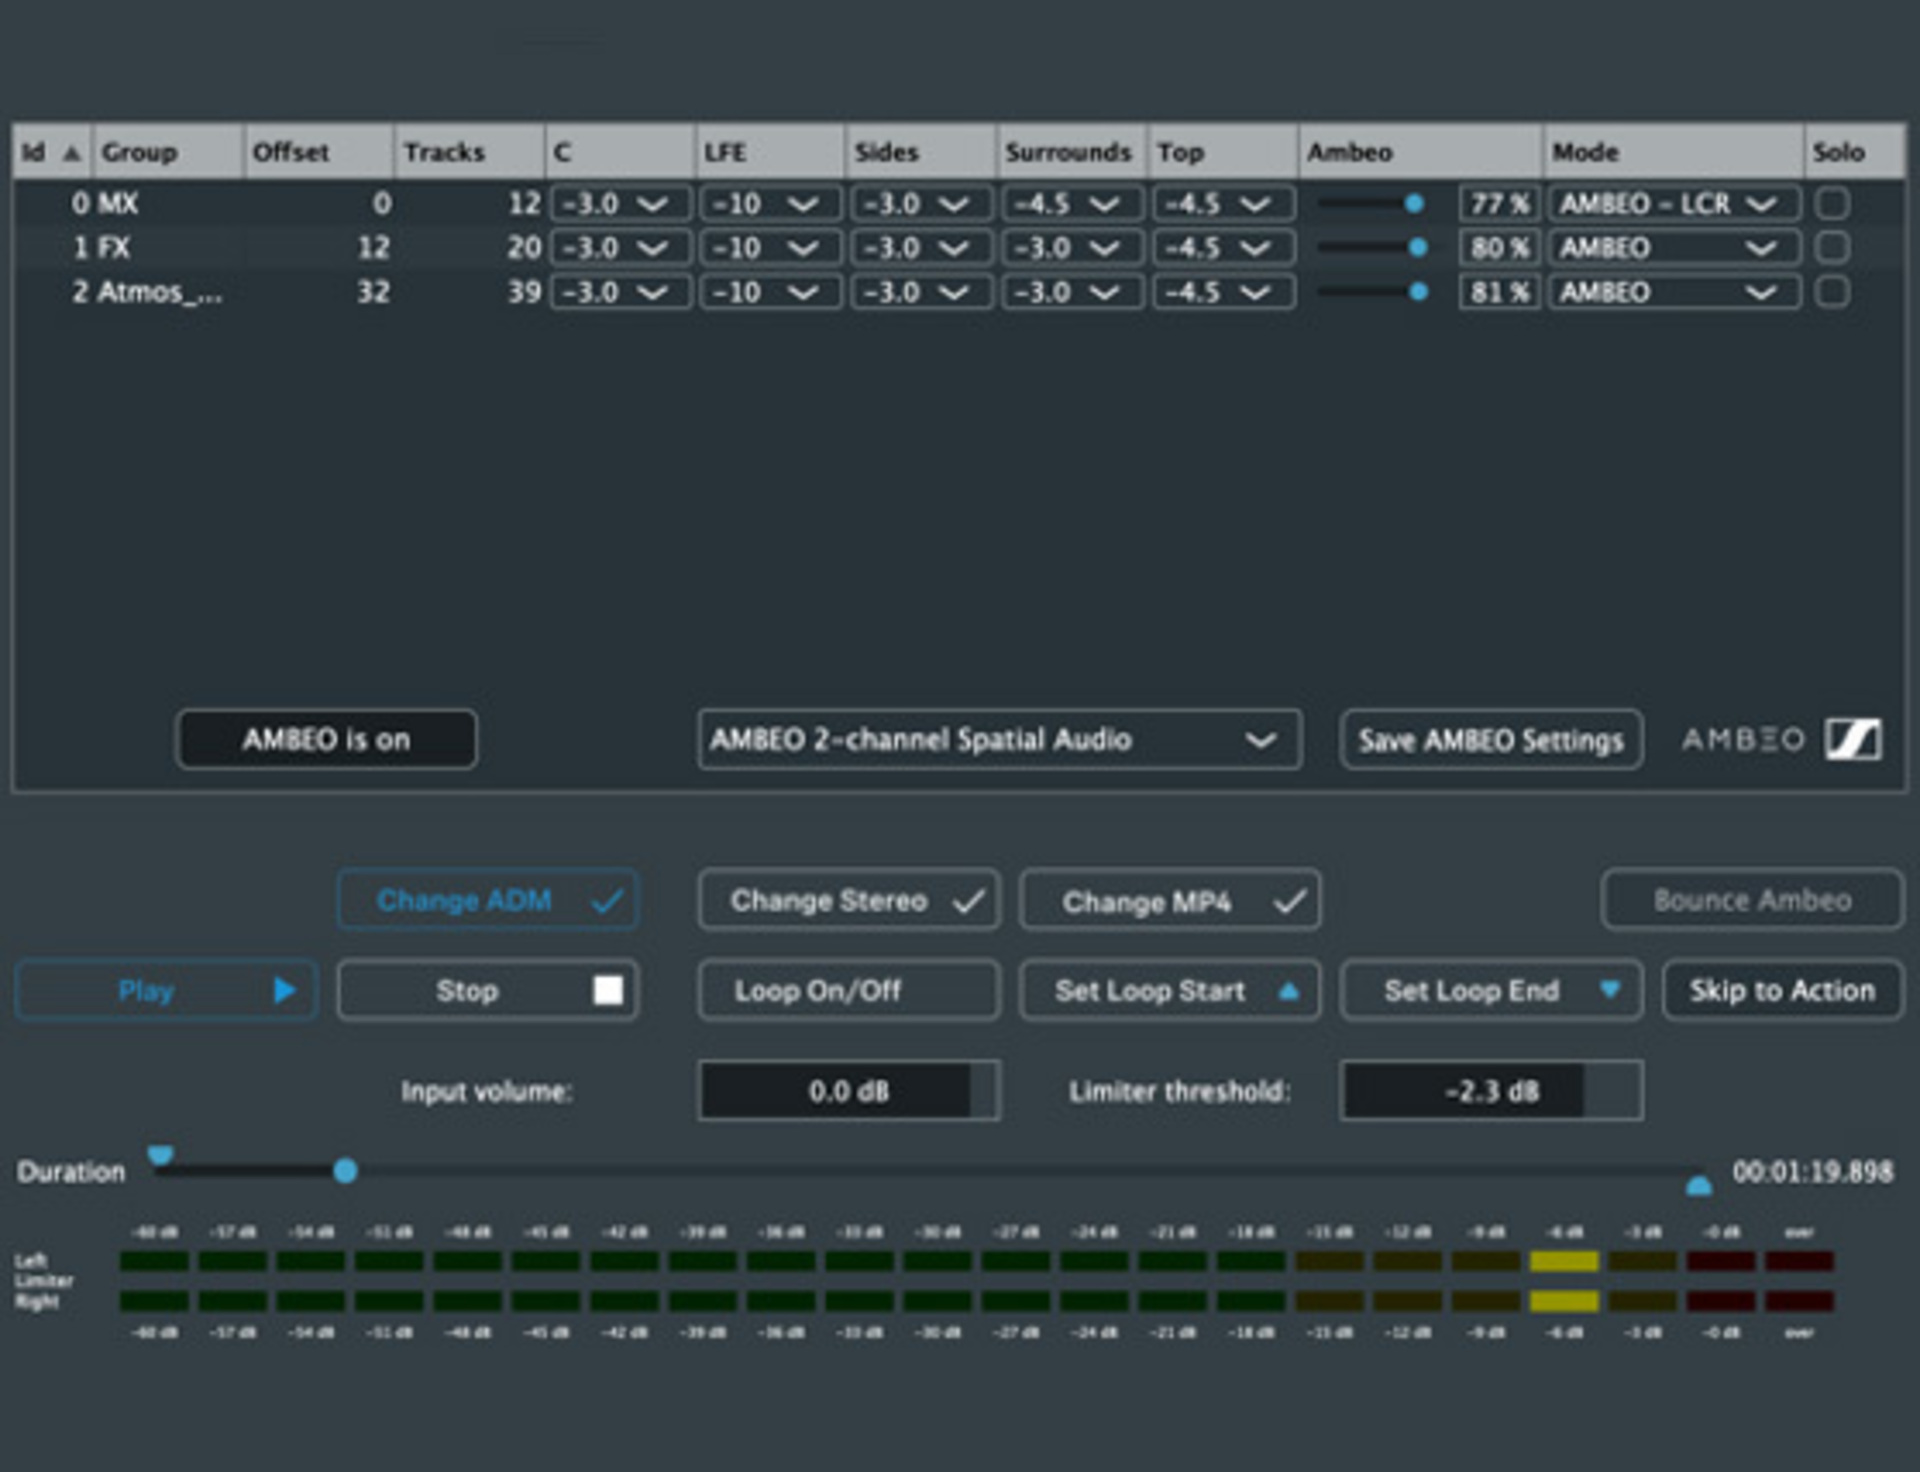Click the Group column header
1920x1472 pixels.
140,153
